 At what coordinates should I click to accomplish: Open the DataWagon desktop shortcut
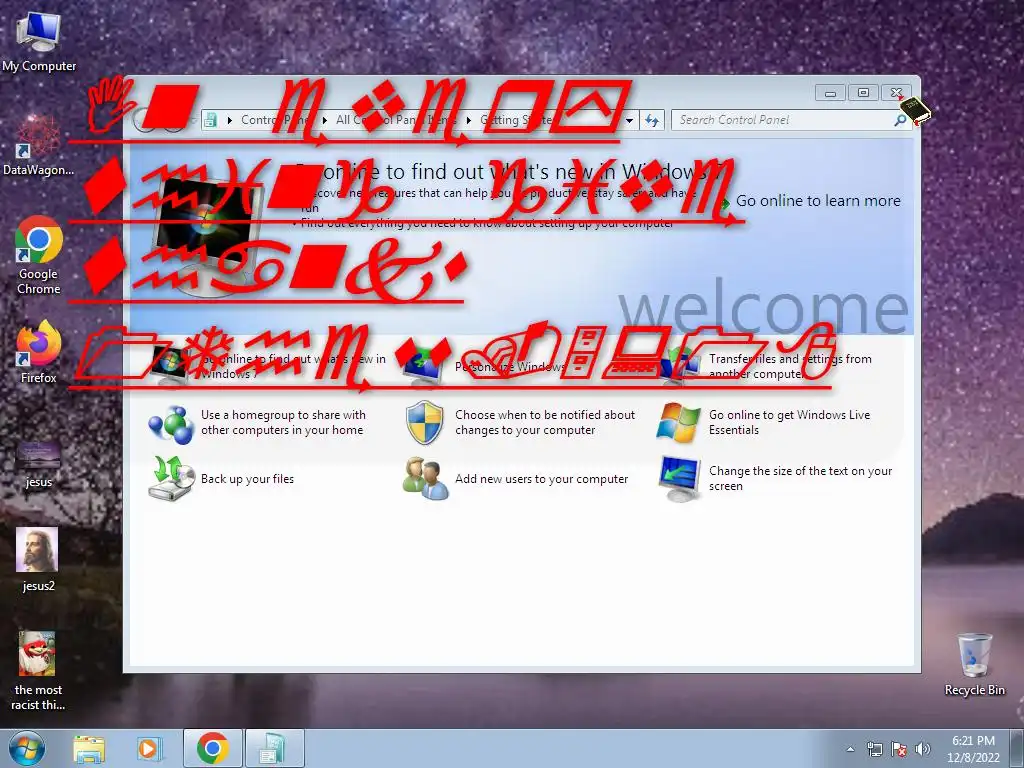coord(38,145)
